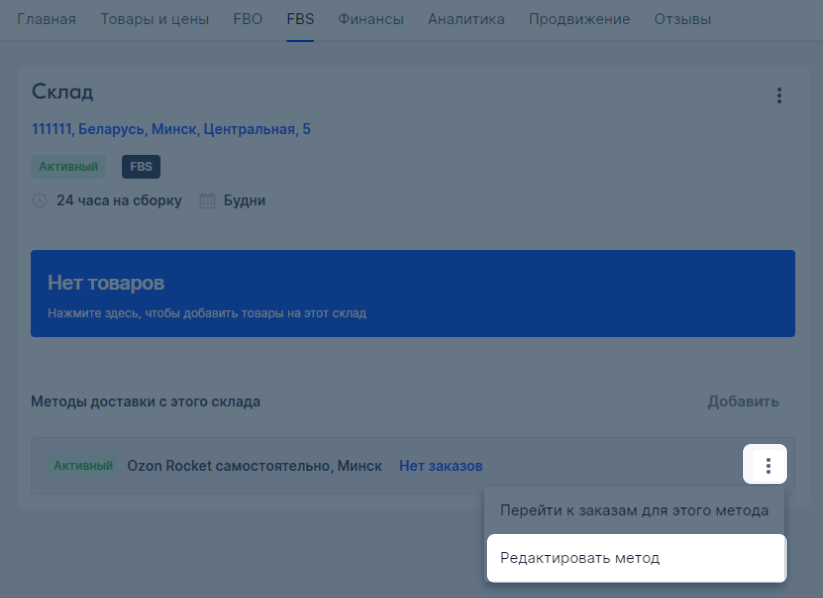Click the Нет товаров blue banner
The height and width of the screenshot is (598, 823).
[x=413, y=293]
